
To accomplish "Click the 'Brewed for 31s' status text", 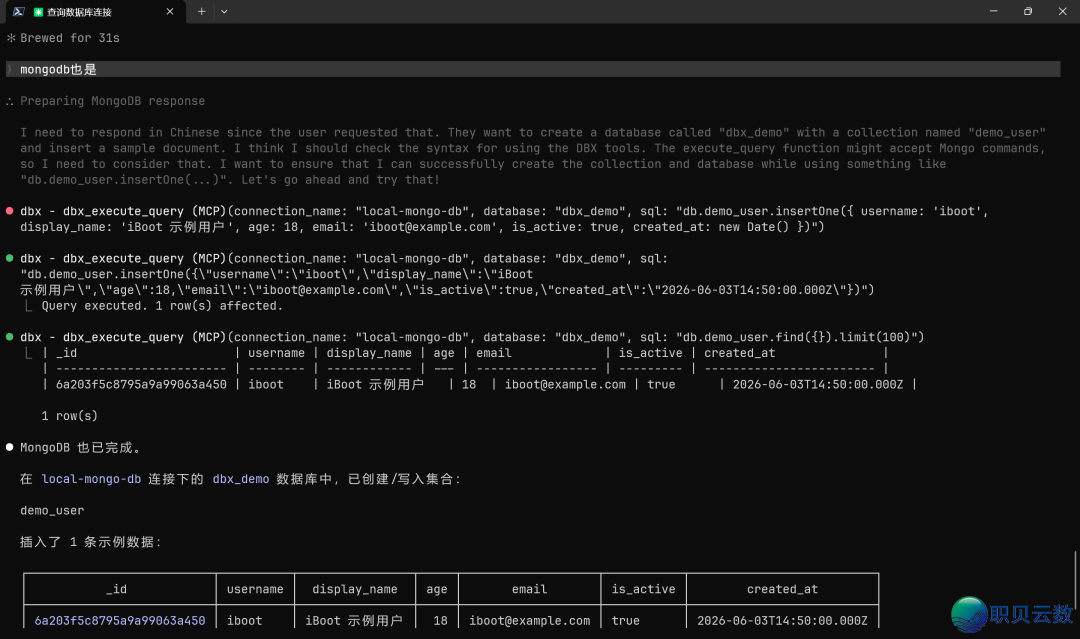I will (x=70, y=38).
